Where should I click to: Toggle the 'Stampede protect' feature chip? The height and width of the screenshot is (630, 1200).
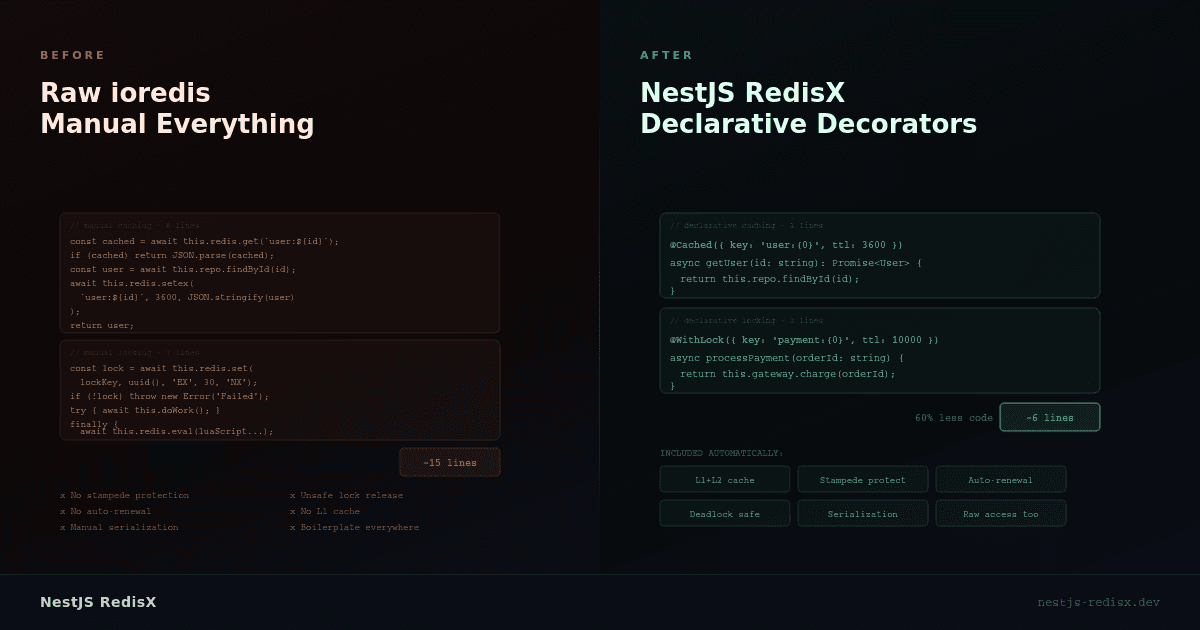862,479
